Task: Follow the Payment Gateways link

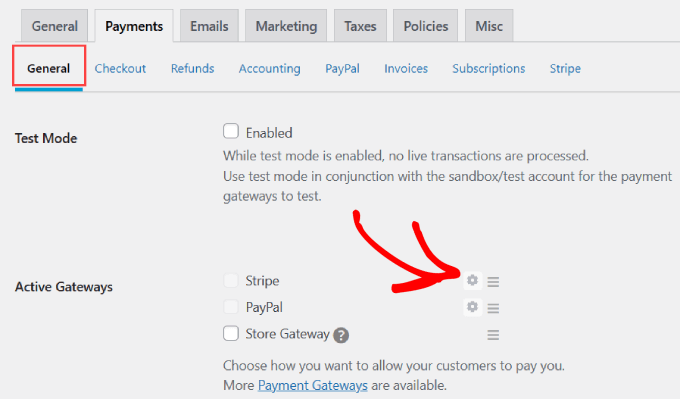Action: point(313,385)
